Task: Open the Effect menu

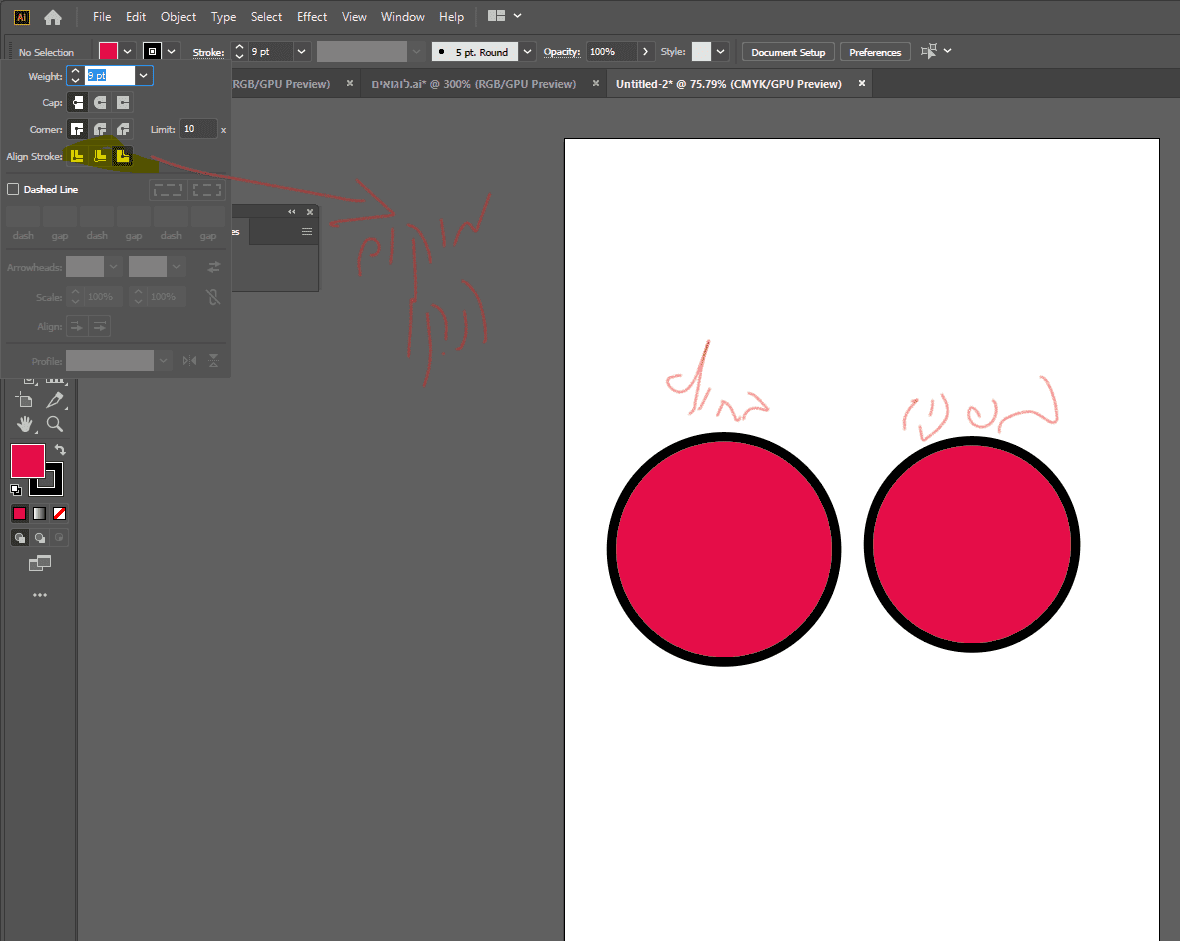Action: (312, 17)
